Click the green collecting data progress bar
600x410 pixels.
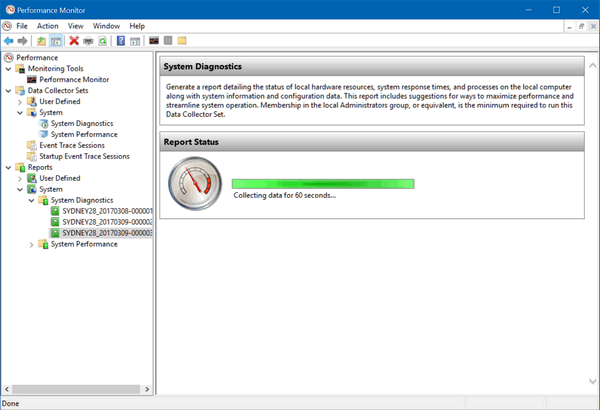(x=323, y=184)
